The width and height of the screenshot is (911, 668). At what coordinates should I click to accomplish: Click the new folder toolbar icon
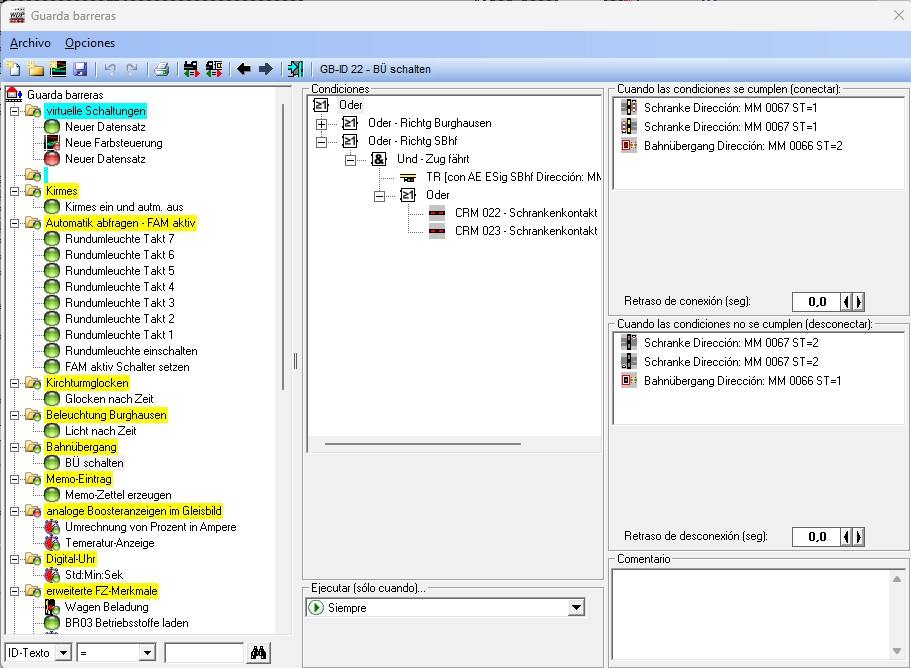point(35,69)
